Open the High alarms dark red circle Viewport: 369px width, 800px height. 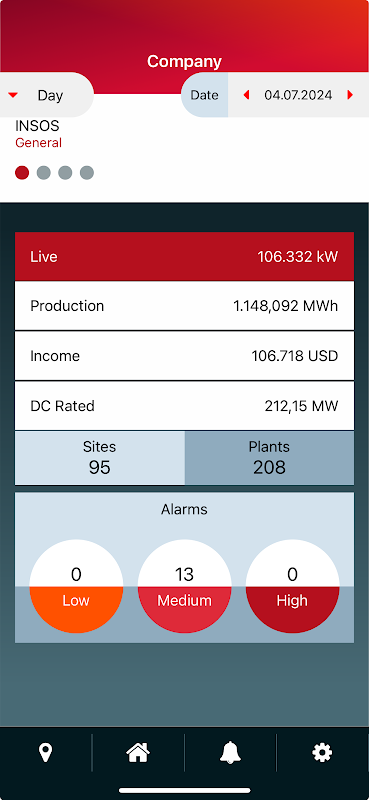pos(292,586)
